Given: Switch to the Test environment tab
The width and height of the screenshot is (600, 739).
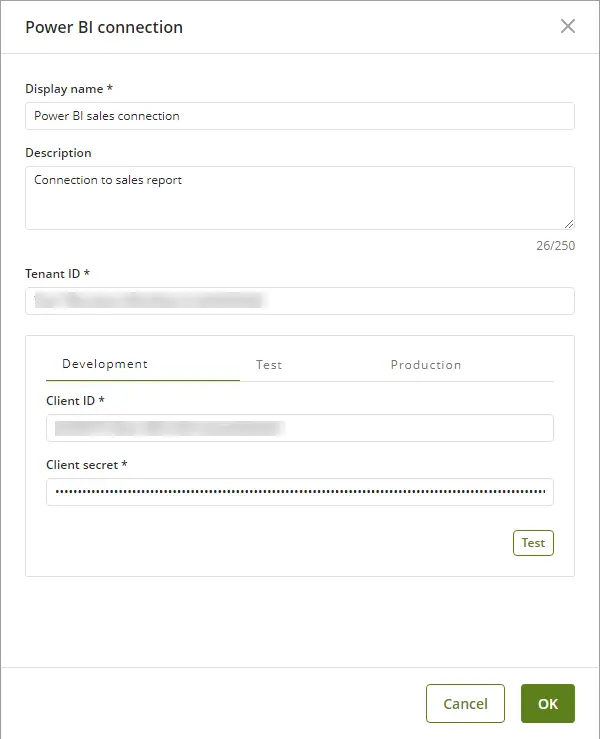Looking at the screenshot, I should (269, 365).
